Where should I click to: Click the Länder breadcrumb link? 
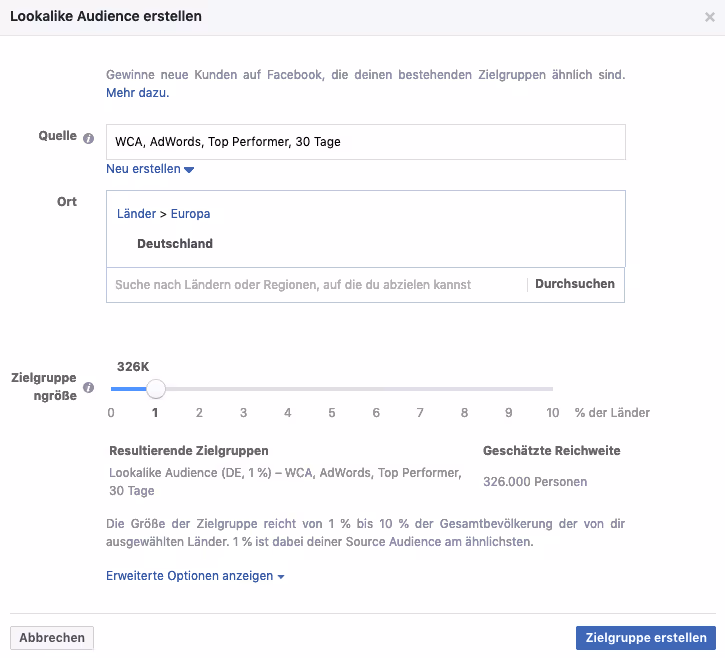click(136, 214)
